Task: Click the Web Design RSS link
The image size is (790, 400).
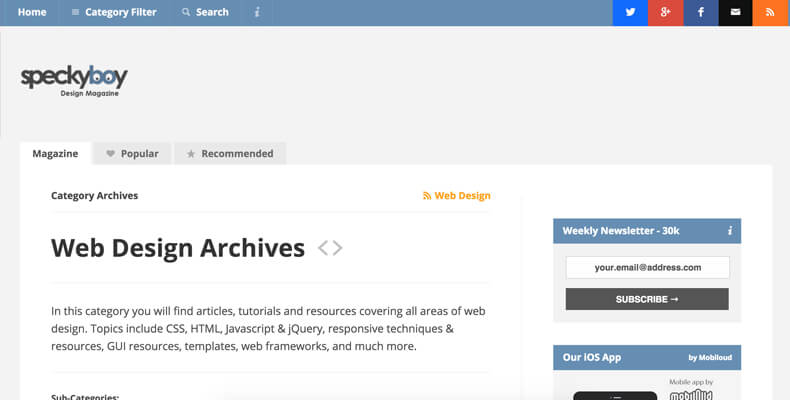Action: [x=457, y=196]
